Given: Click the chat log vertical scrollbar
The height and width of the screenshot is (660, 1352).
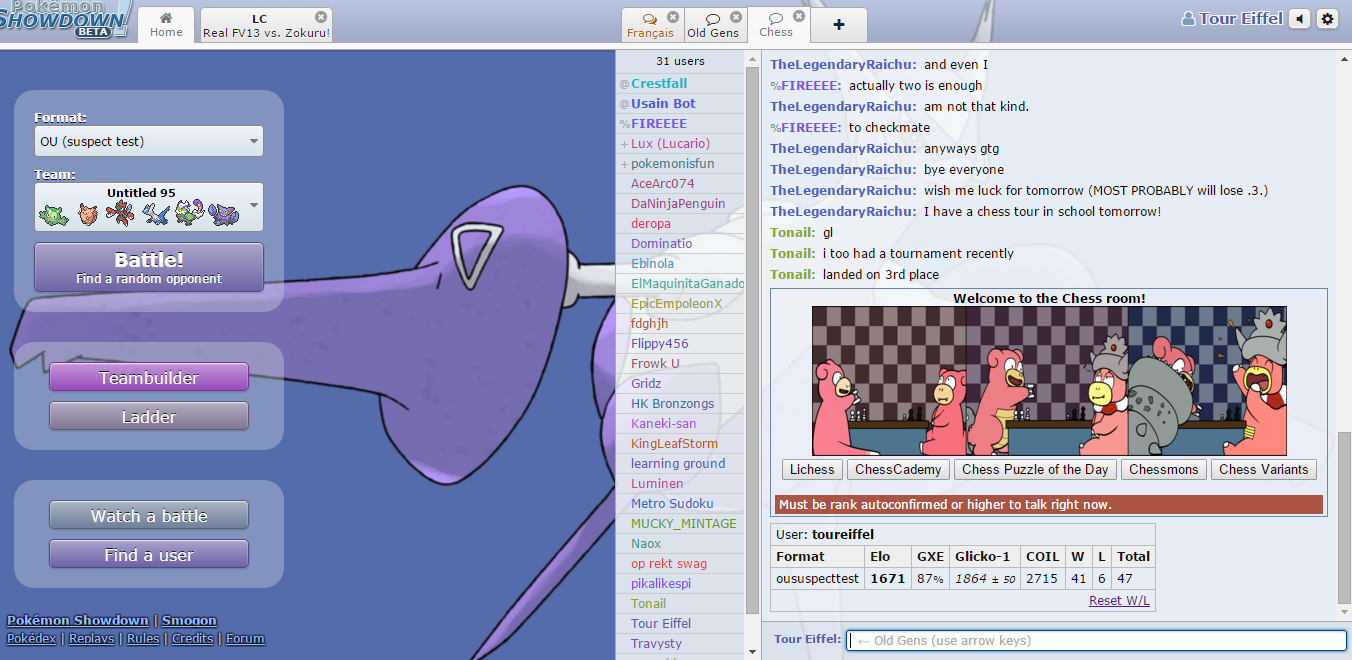Looking at the screenshot, I should 1344,518.
